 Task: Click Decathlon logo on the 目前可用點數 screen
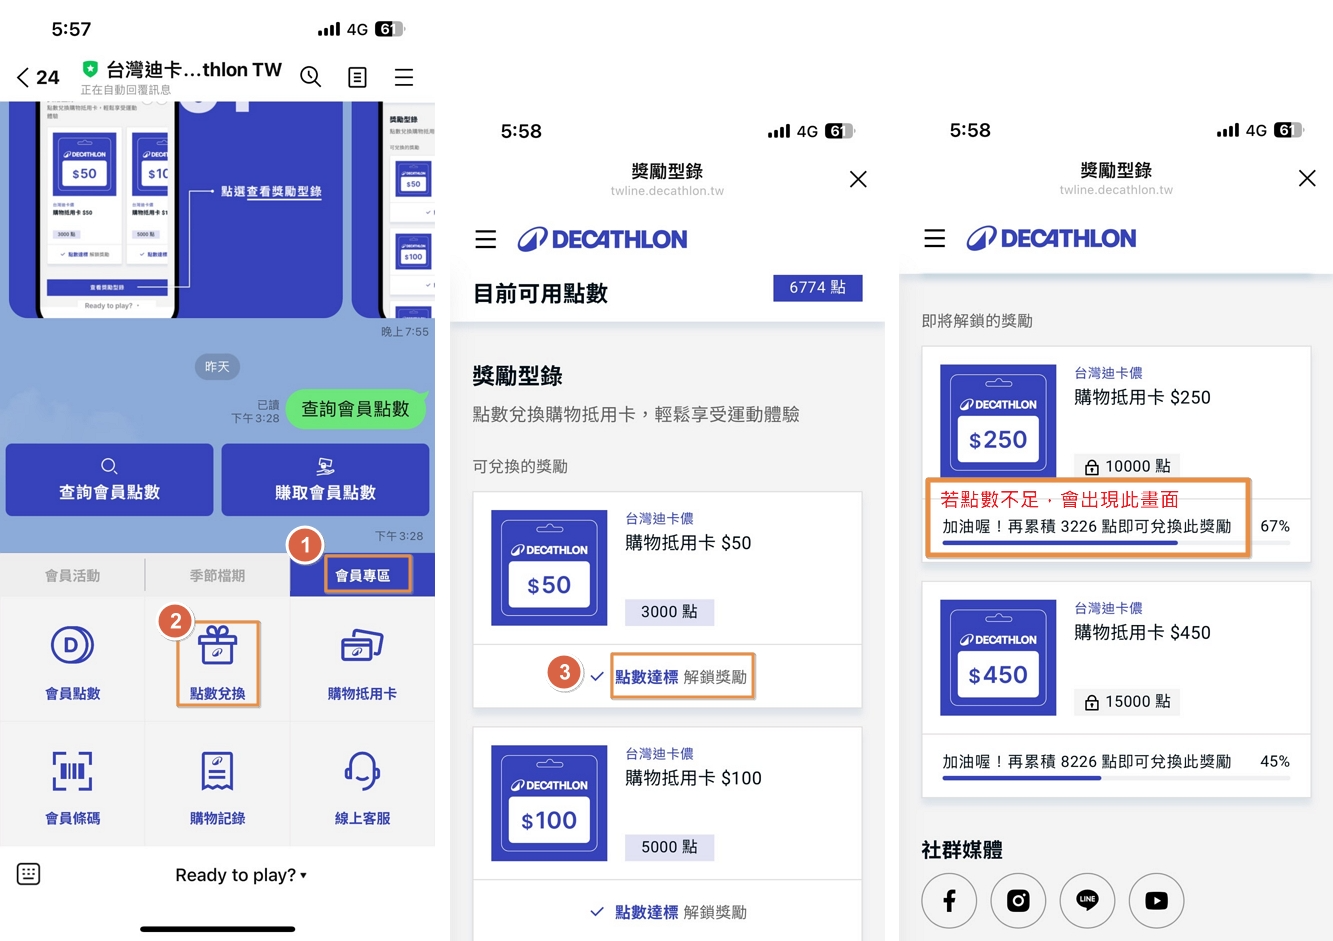[602, 239]
